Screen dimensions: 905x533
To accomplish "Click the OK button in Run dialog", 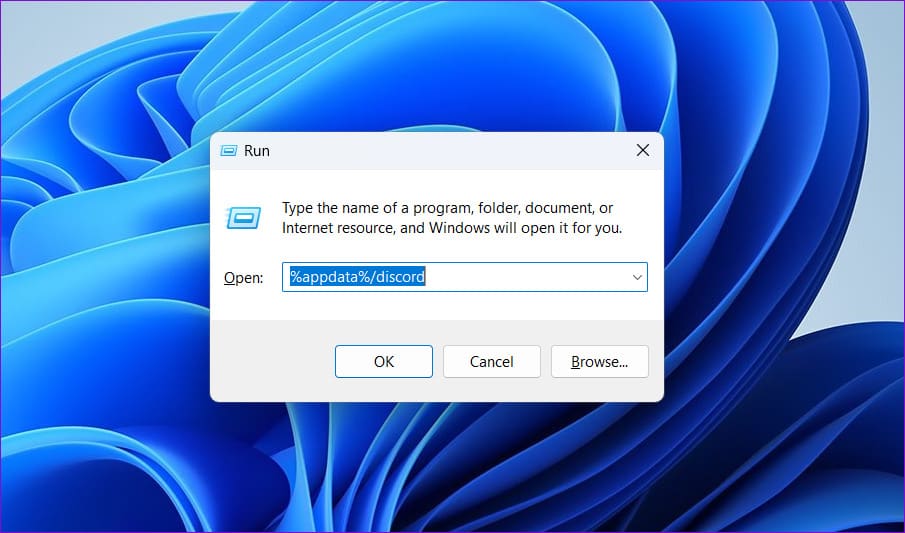I will pyautogui.click(x=383, y=361).
